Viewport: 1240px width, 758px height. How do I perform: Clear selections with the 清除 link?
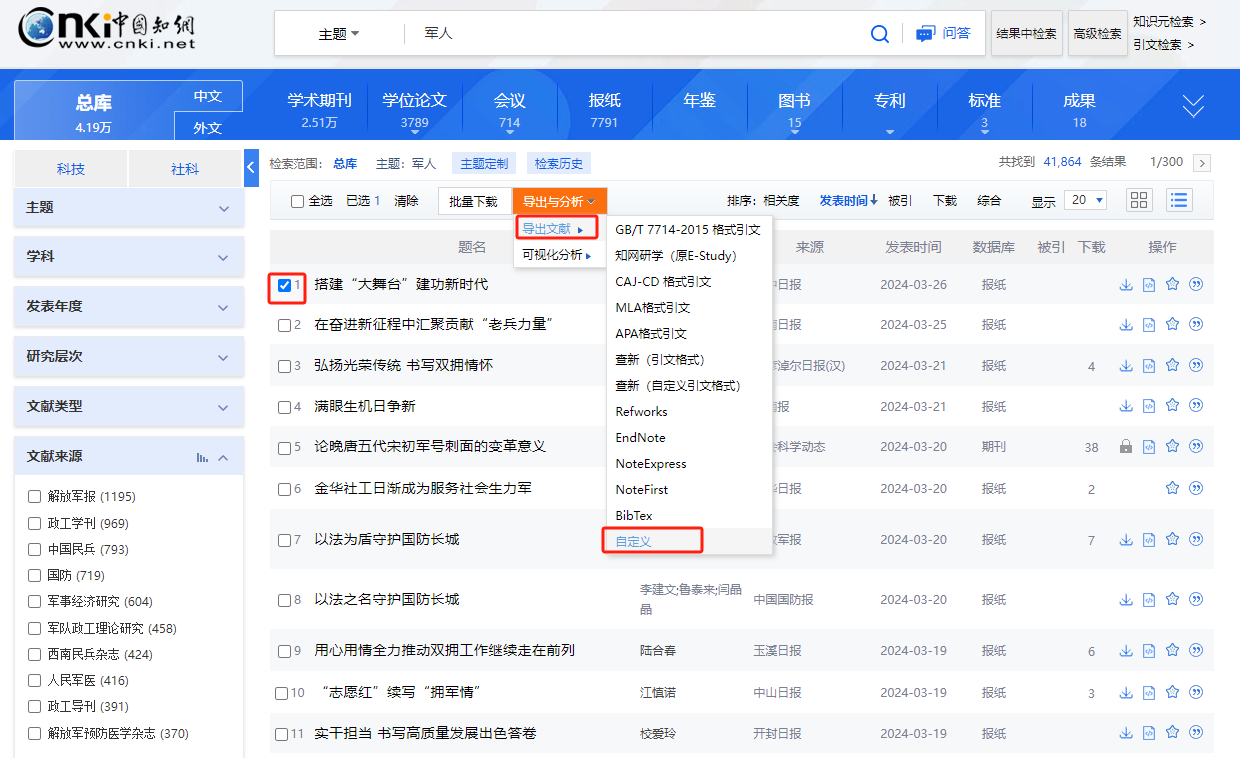click(x=406, y=201)
